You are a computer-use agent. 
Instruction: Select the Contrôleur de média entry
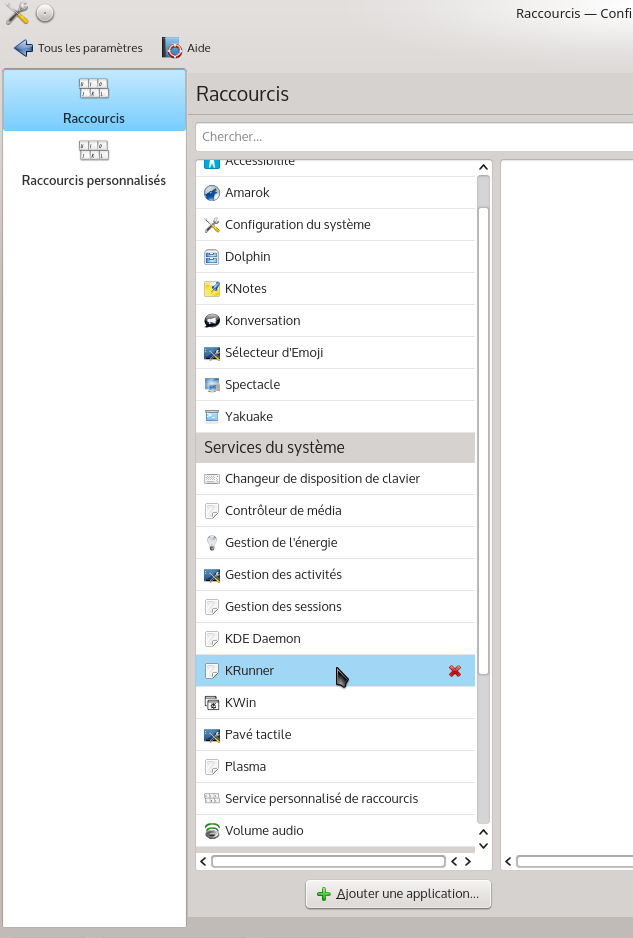[x=336, y=511]
